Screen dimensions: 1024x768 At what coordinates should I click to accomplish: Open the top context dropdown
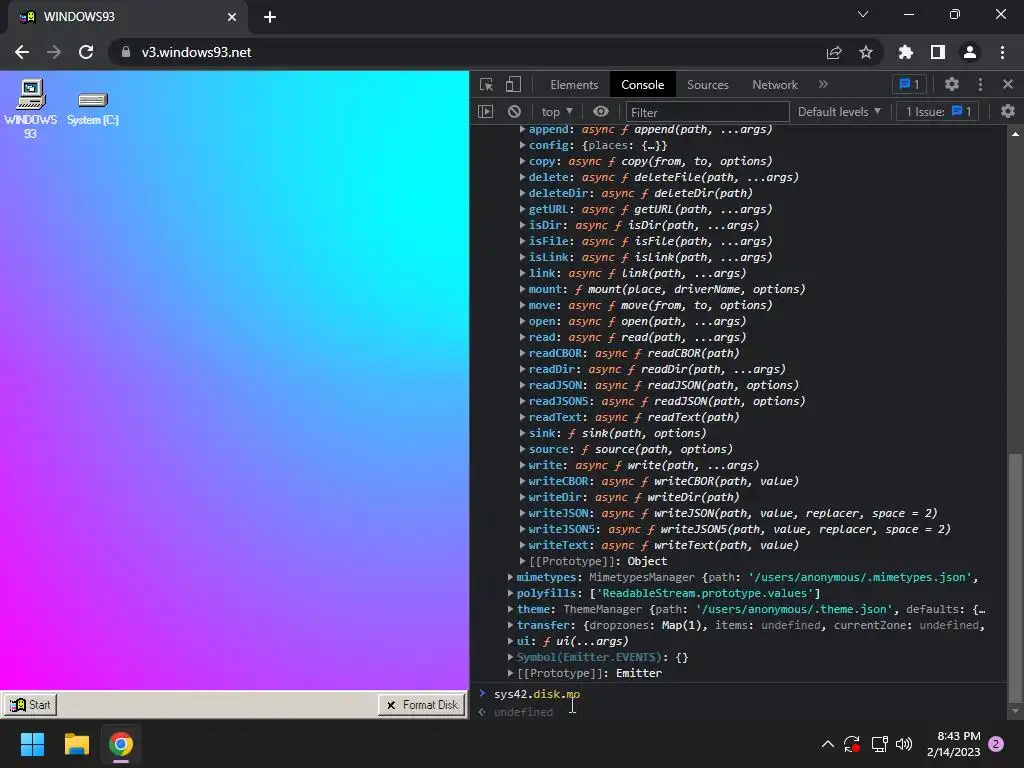tap(556, 112)
